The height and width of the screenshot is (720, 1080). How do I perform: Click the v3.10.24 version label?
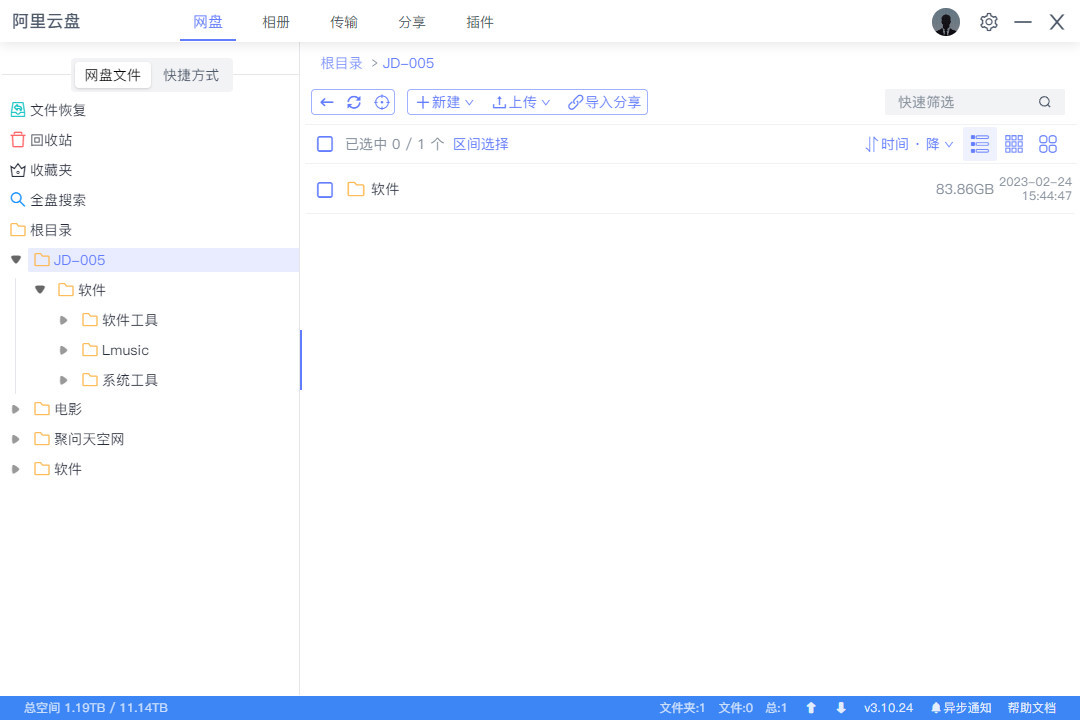click(x=889, y=708)
